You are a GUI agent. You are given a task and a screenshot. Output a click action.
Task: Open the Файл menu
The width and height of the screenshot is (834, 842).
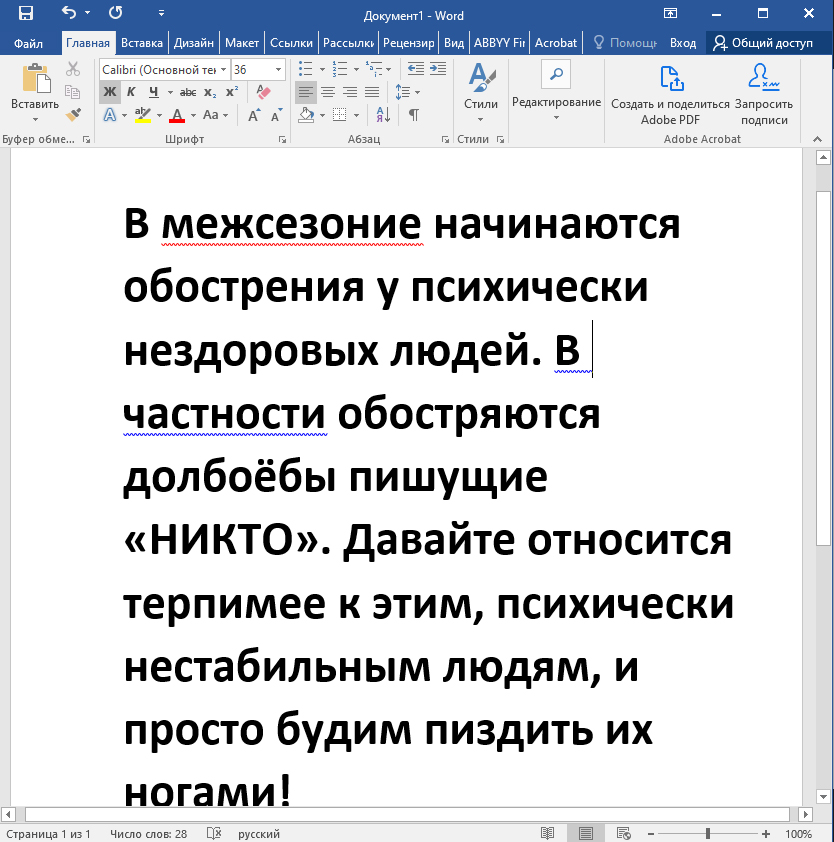[28, 43]
